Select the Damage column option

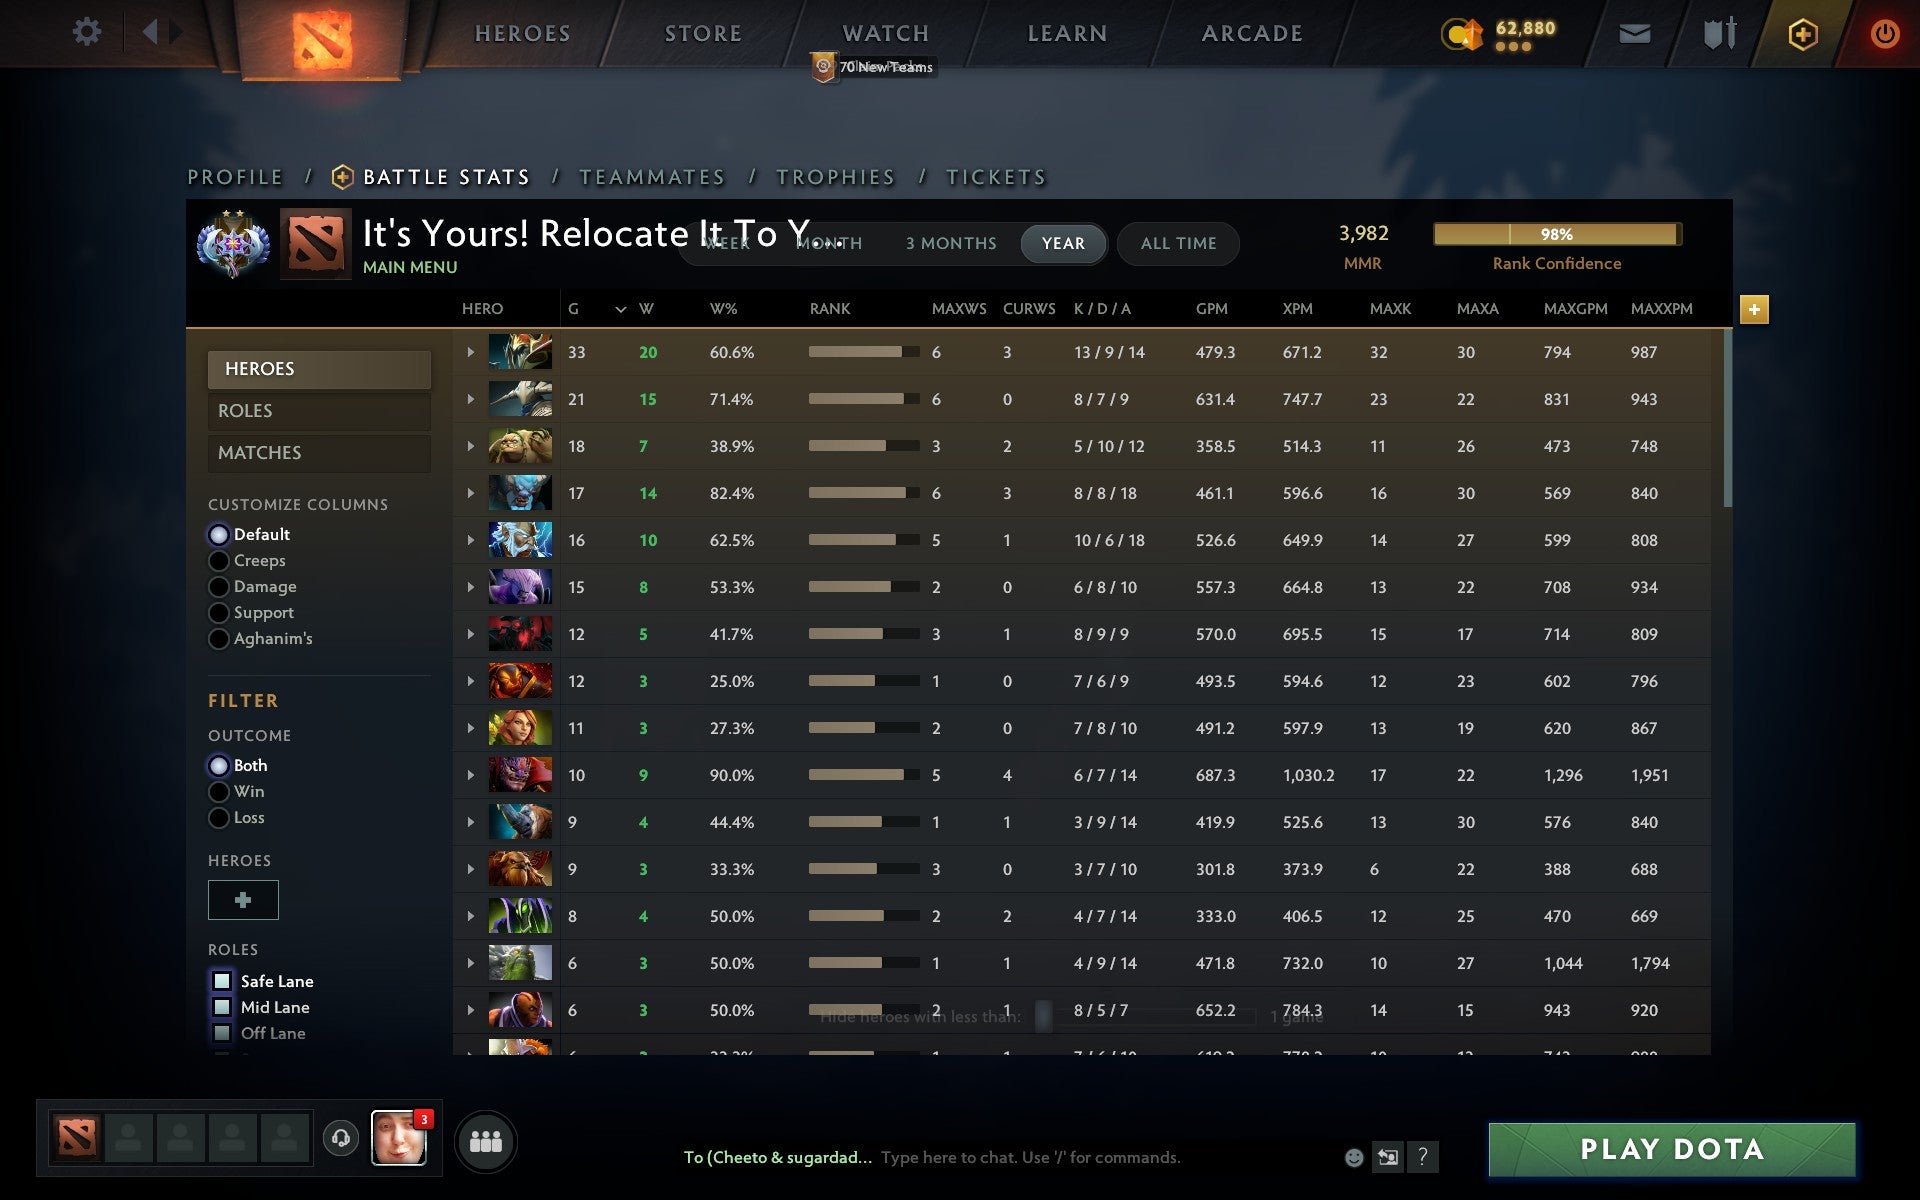219,586
